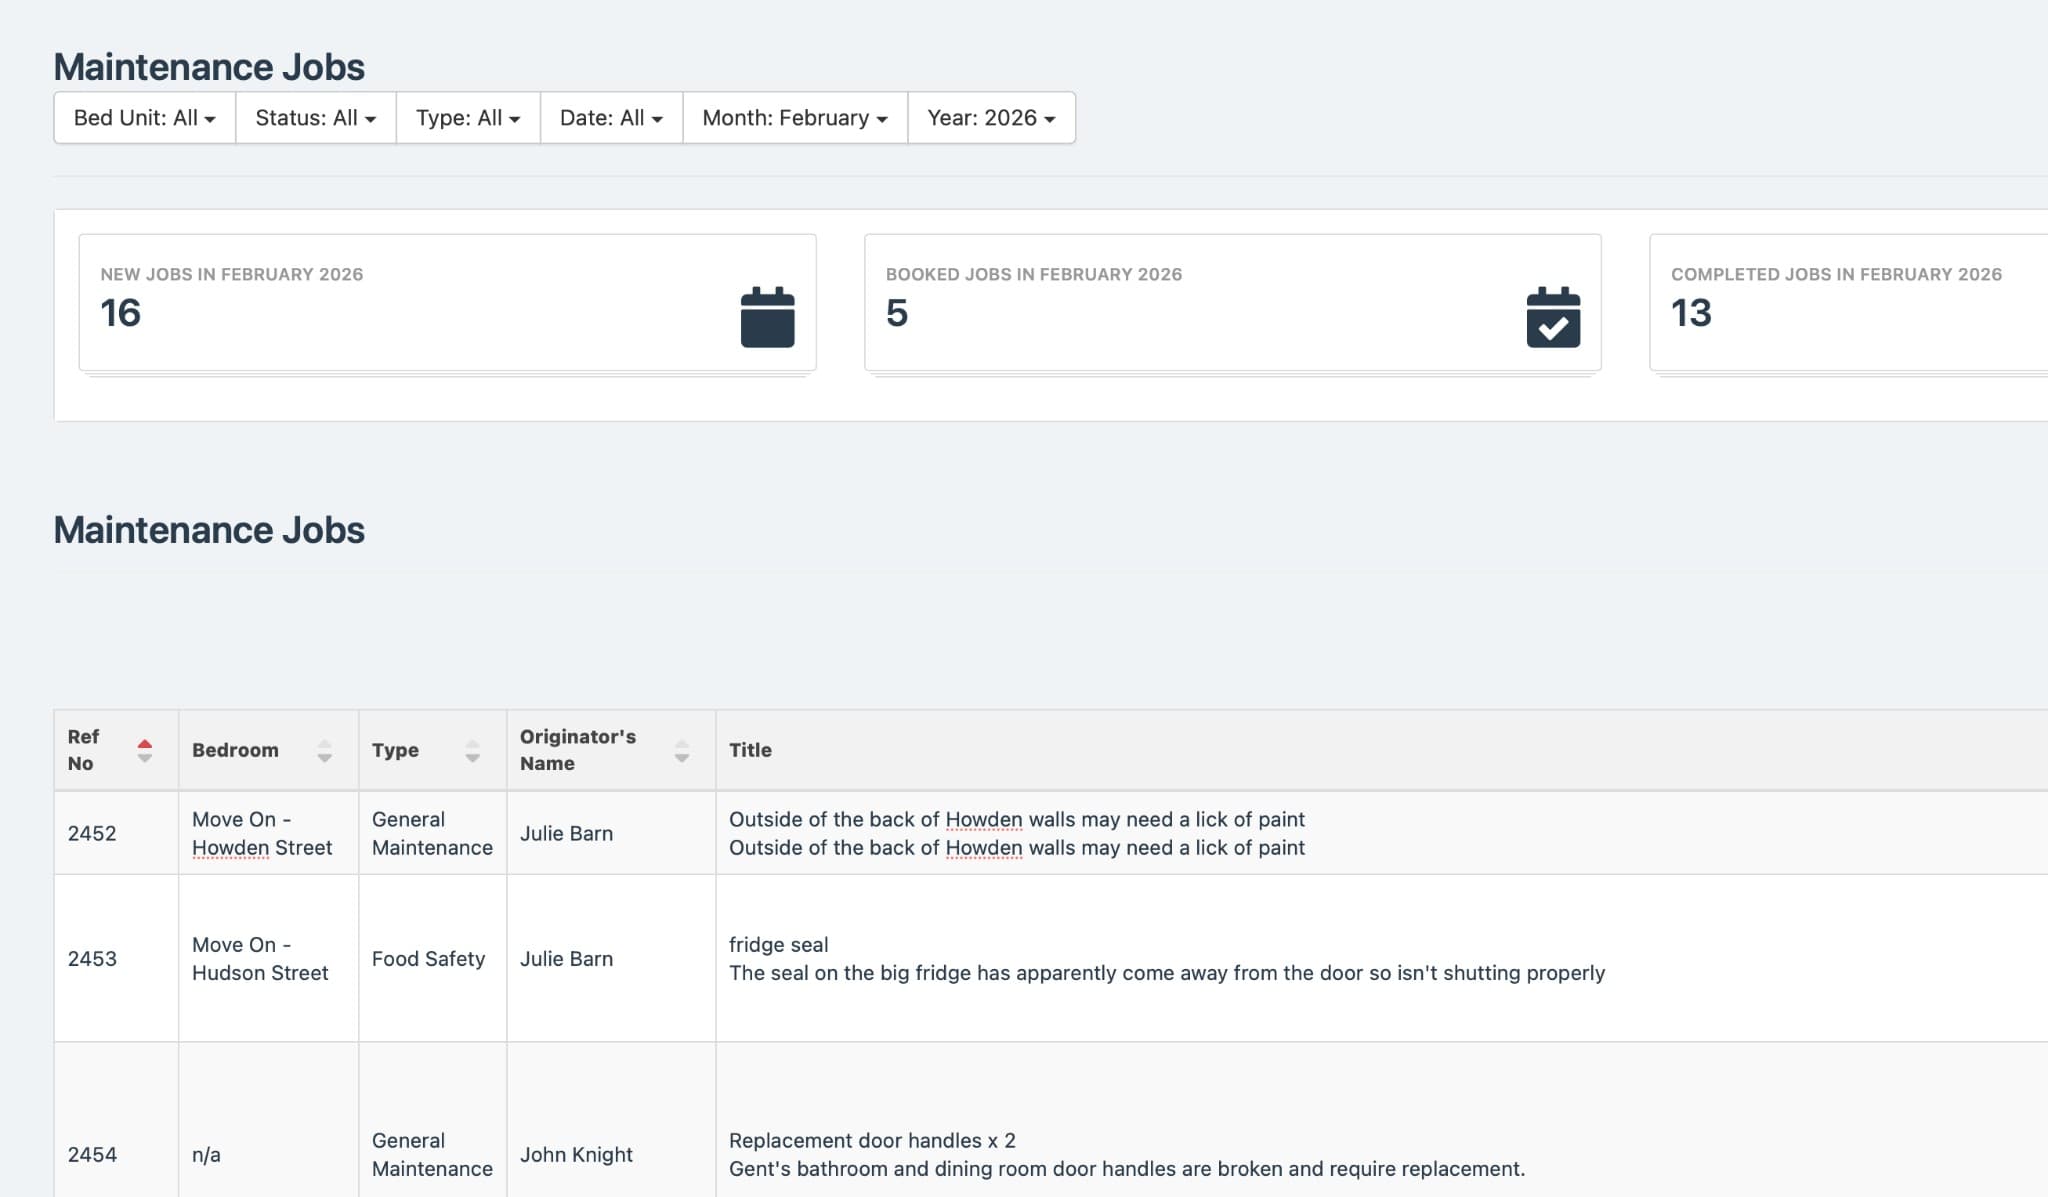This screenshot has width=2048, height=1197.
Task: Sort the Bedroom column descending
Action: tap(324, 758)
